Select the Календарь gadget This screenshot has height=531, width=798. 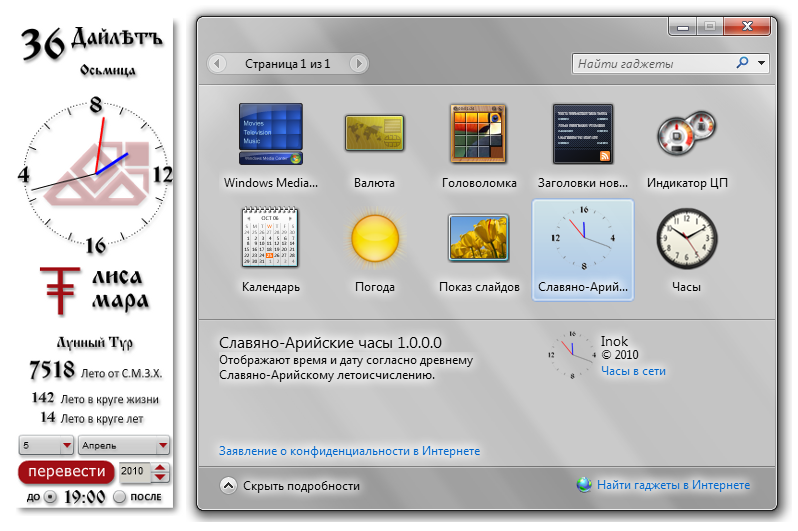pos(270,250)
